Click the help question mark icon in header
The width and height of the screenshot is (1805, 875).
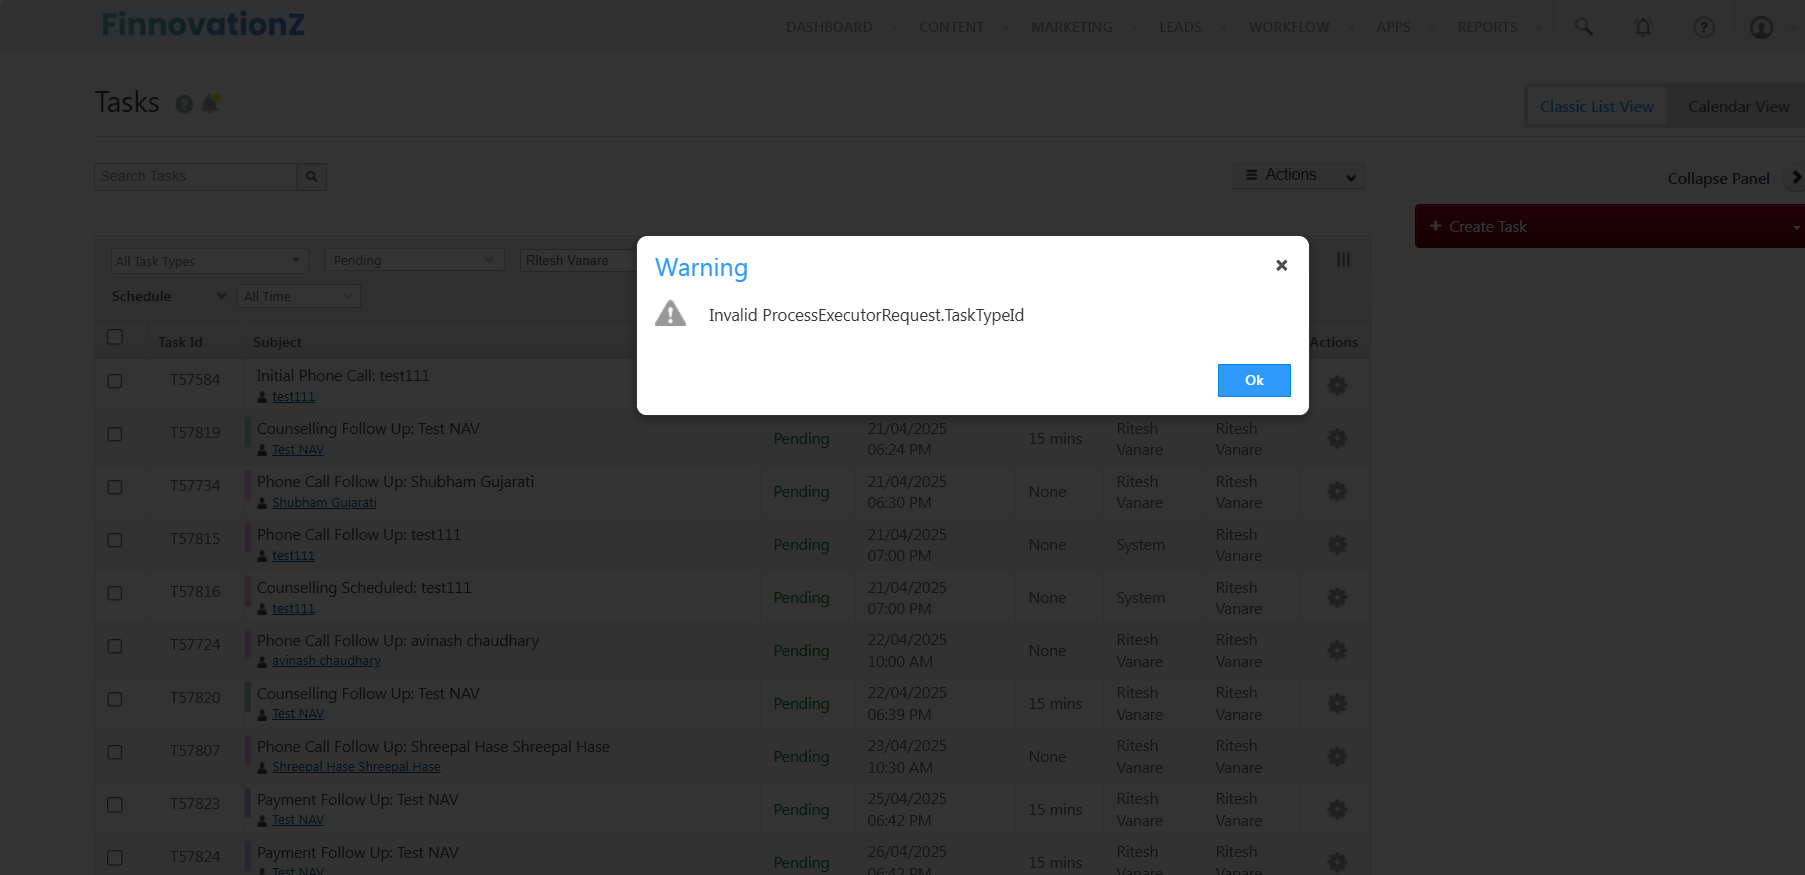(1704, 27)
